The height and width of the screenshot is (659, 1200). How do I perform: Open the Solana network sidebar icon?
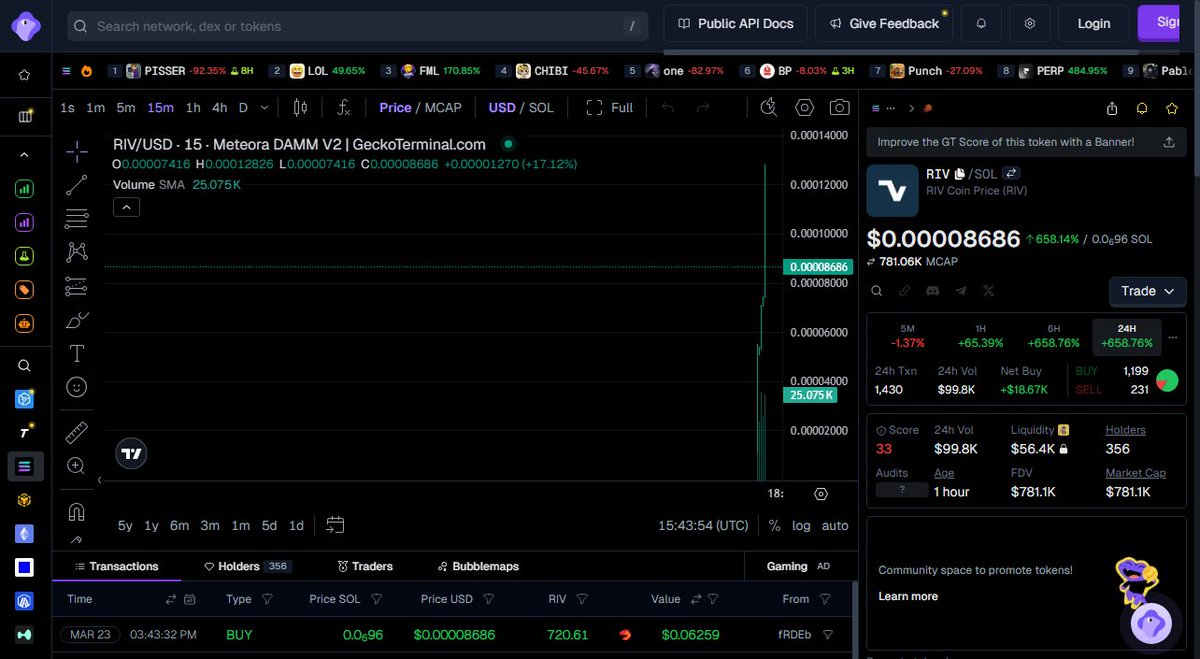pyautogui.click(x=24, y=466)
